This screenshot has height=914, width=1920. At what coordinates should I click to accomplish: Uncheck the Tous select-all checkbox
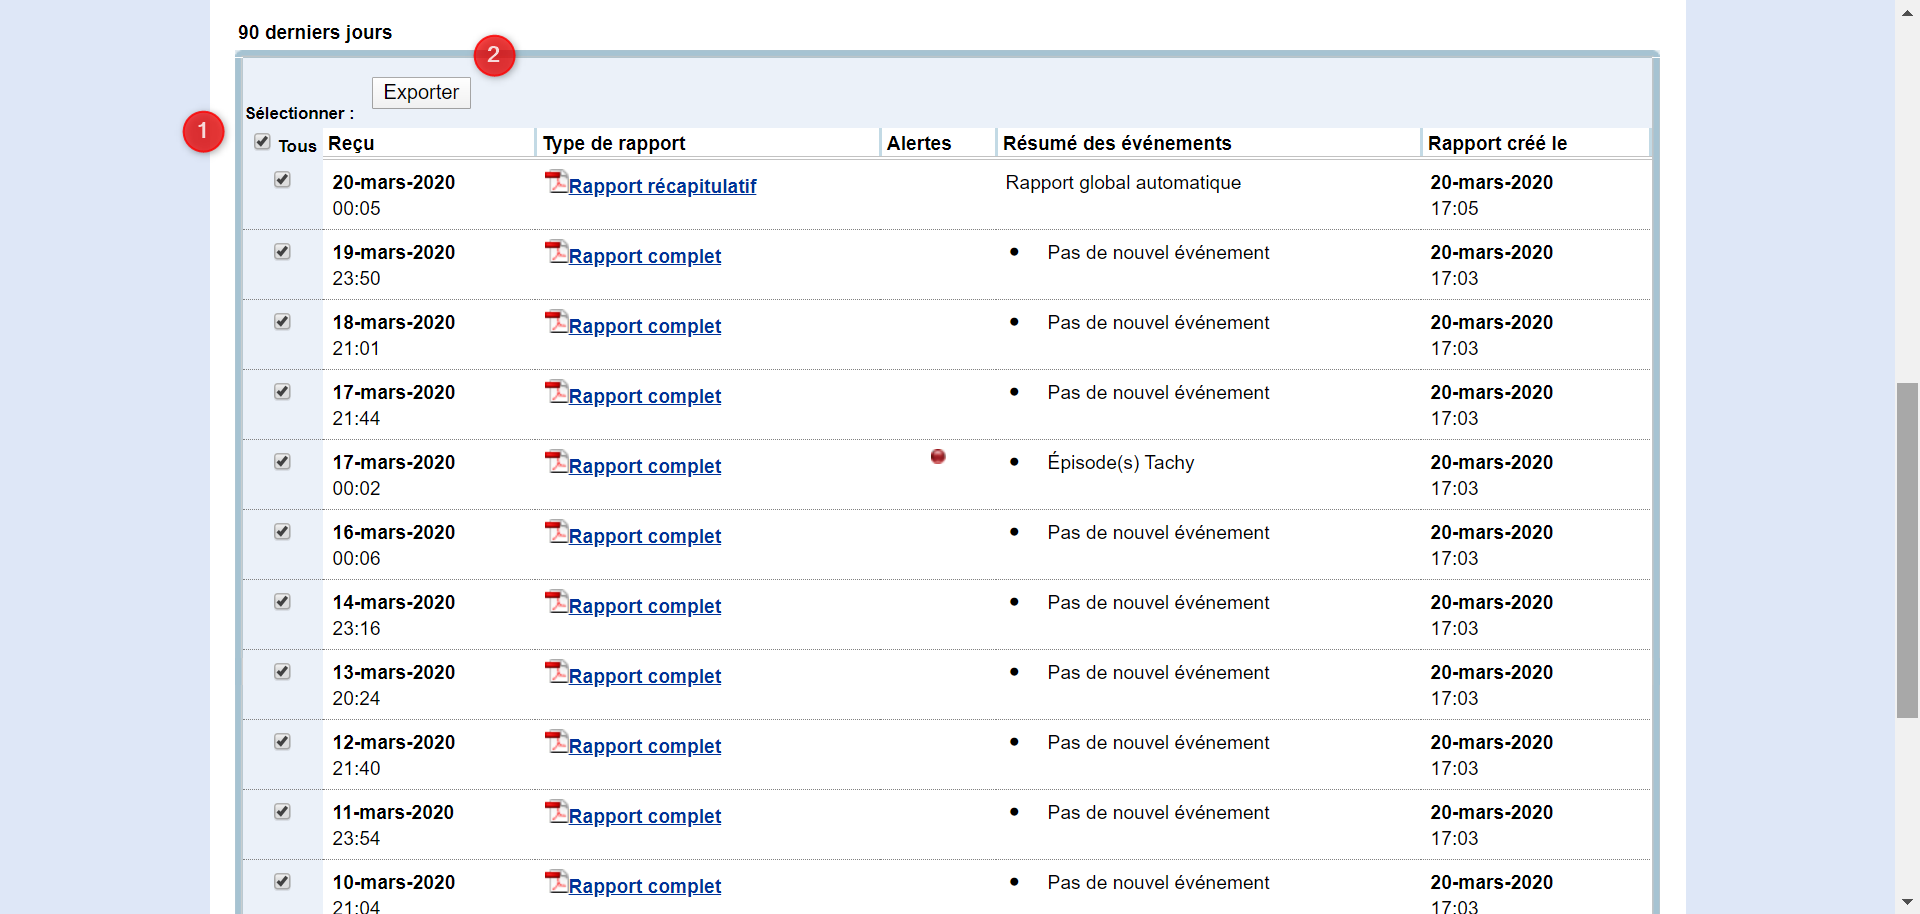[x=262, y=142]
